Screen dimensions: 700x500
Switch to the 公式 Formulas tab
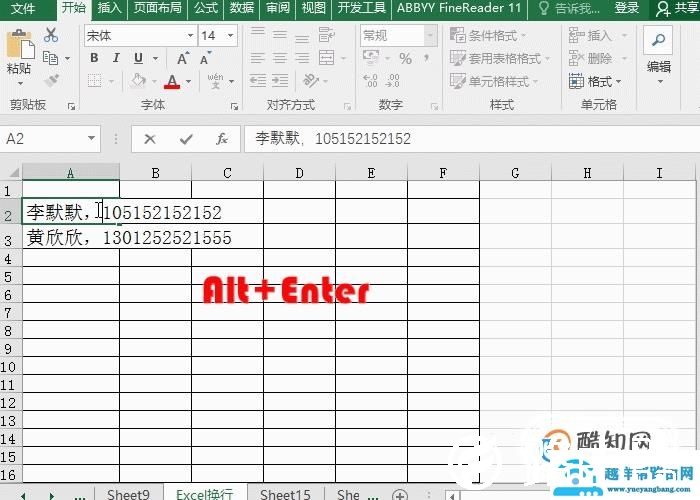tap(206, 8)
